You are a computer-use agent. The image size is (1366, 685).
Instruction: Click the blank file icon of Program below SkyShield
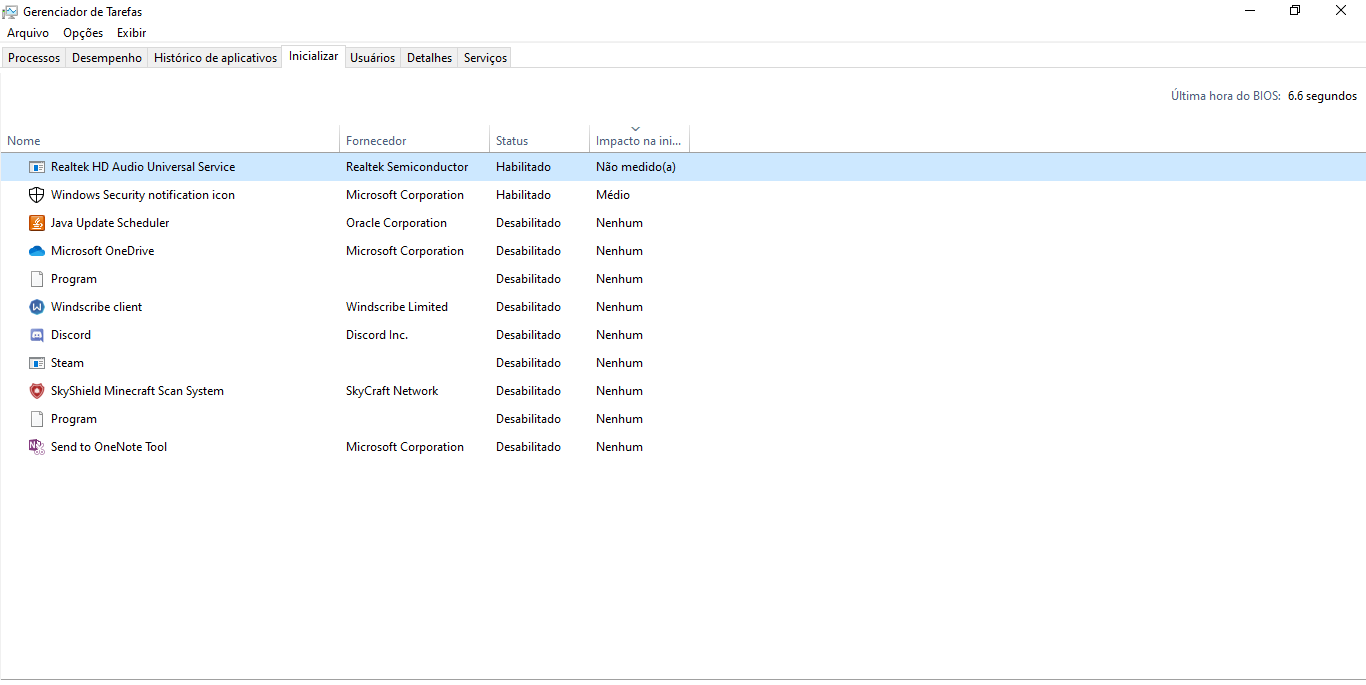[x=37, y=419]
